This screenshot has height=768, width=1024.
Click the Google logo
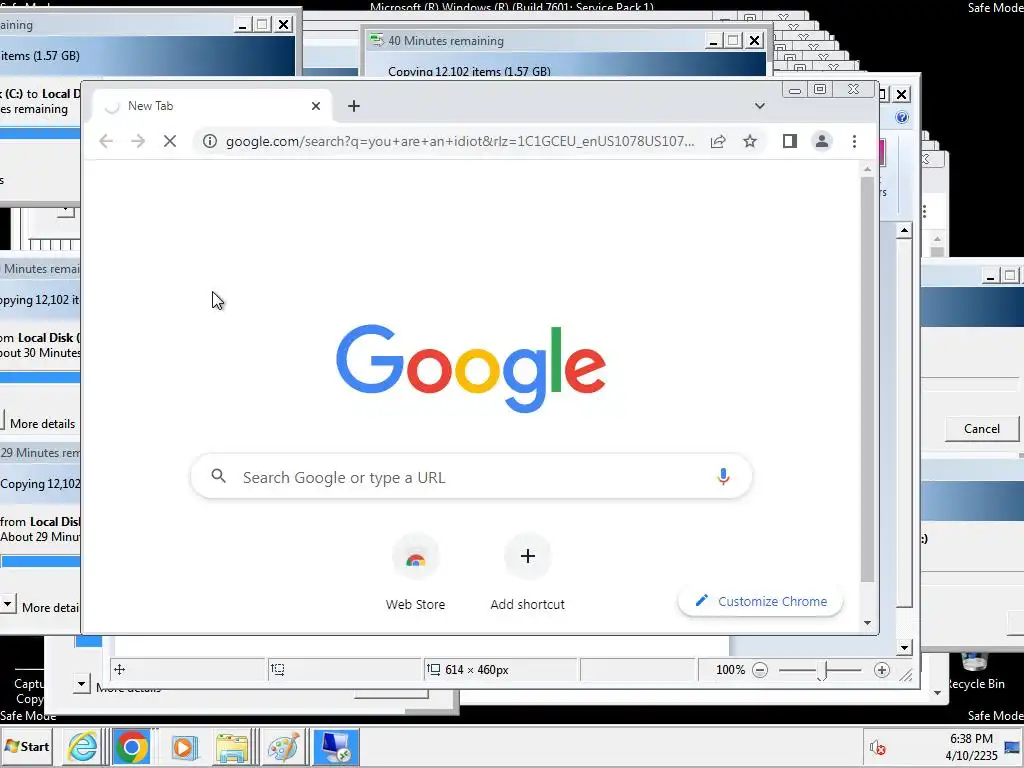click(471, 369)
